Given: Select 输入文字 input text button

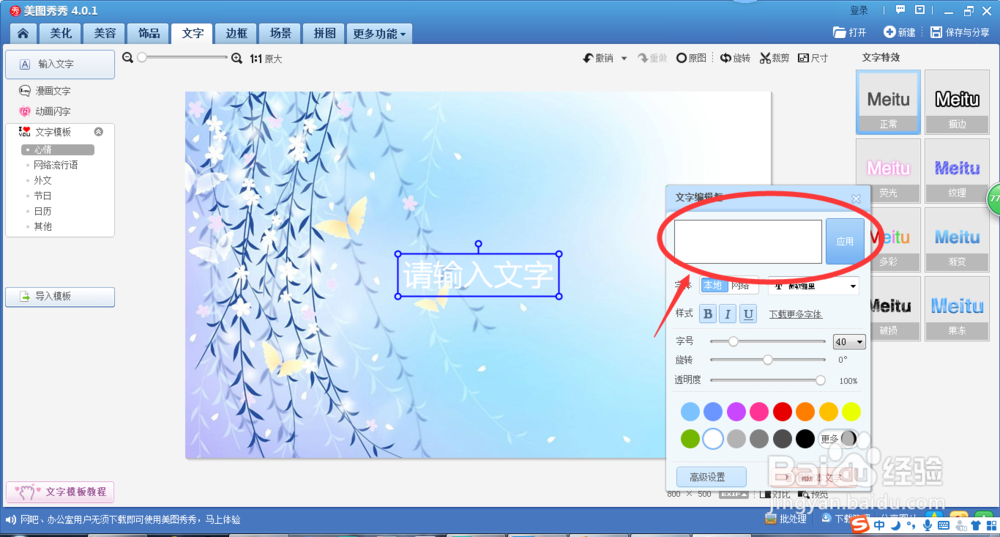Looking at the screenshot, I should coord(60,64).
